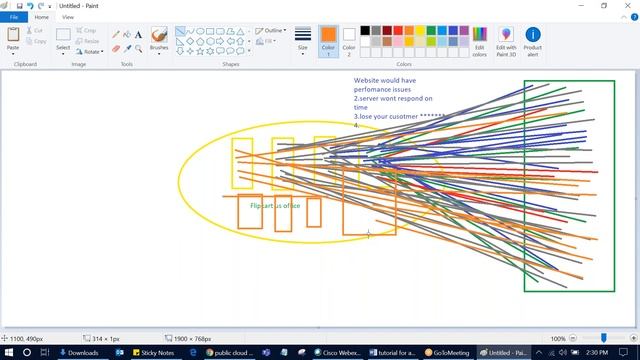The width and height of the screenshot is (640, 360).
Task: Click the Resize button
Action: click(x=88, y=41)
